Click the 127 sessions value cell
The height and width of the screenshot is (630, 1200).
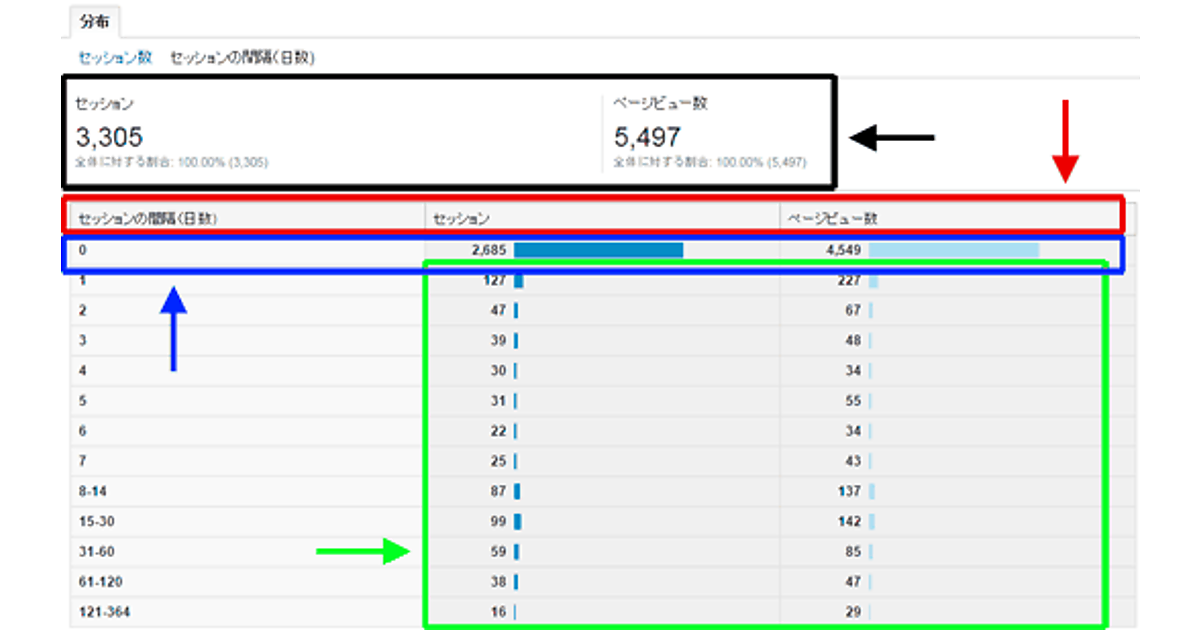pos(492,281)
